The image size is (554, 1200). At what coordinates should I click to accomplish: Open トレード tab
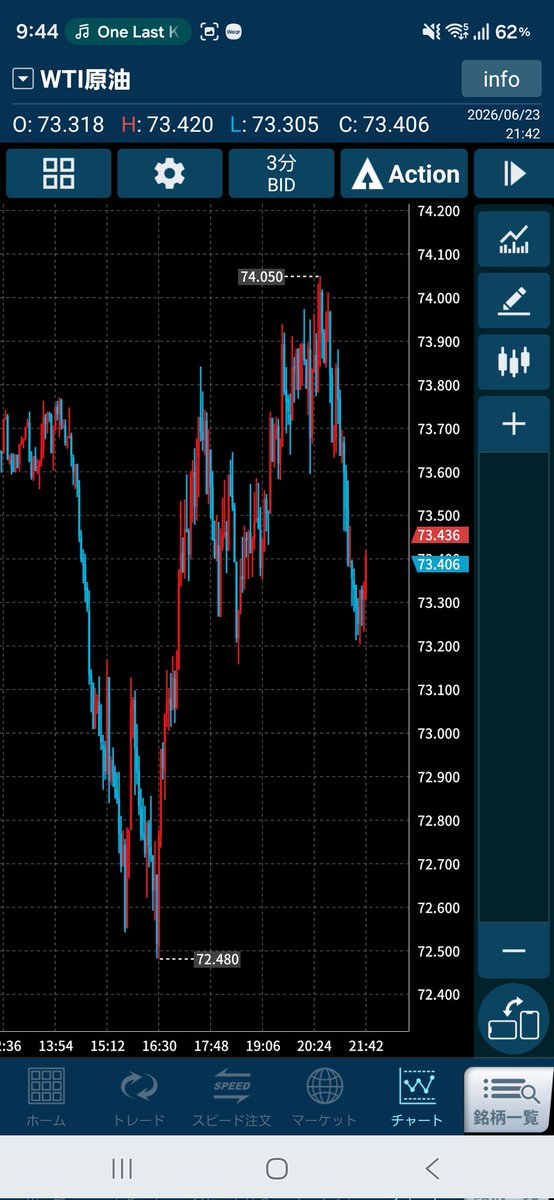tap(139, 1098)
